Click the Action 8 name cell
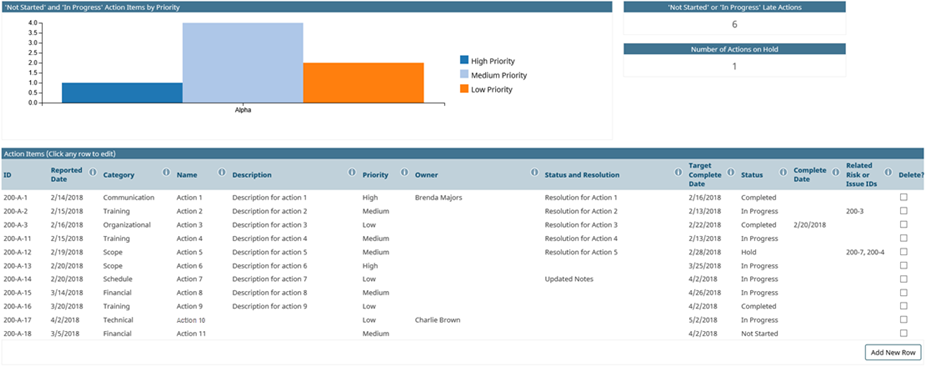The image size is (926, 367). [x=189, y=293]
